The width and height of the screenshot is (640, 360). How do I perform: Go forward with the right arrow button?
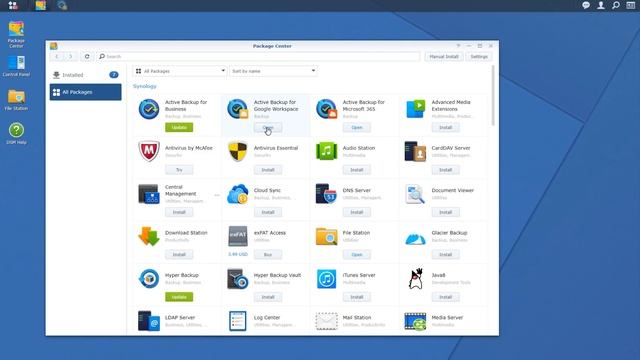(71, 56)
